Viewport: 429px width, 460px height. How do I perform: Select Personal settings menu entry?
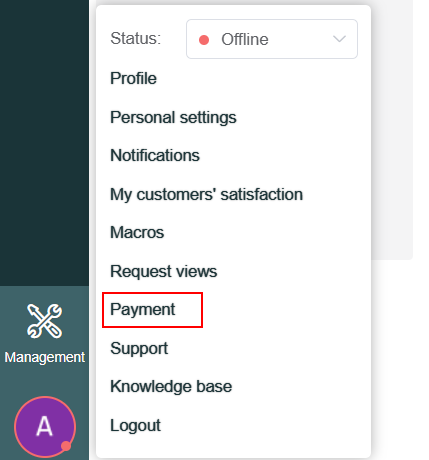pos(173,117)
